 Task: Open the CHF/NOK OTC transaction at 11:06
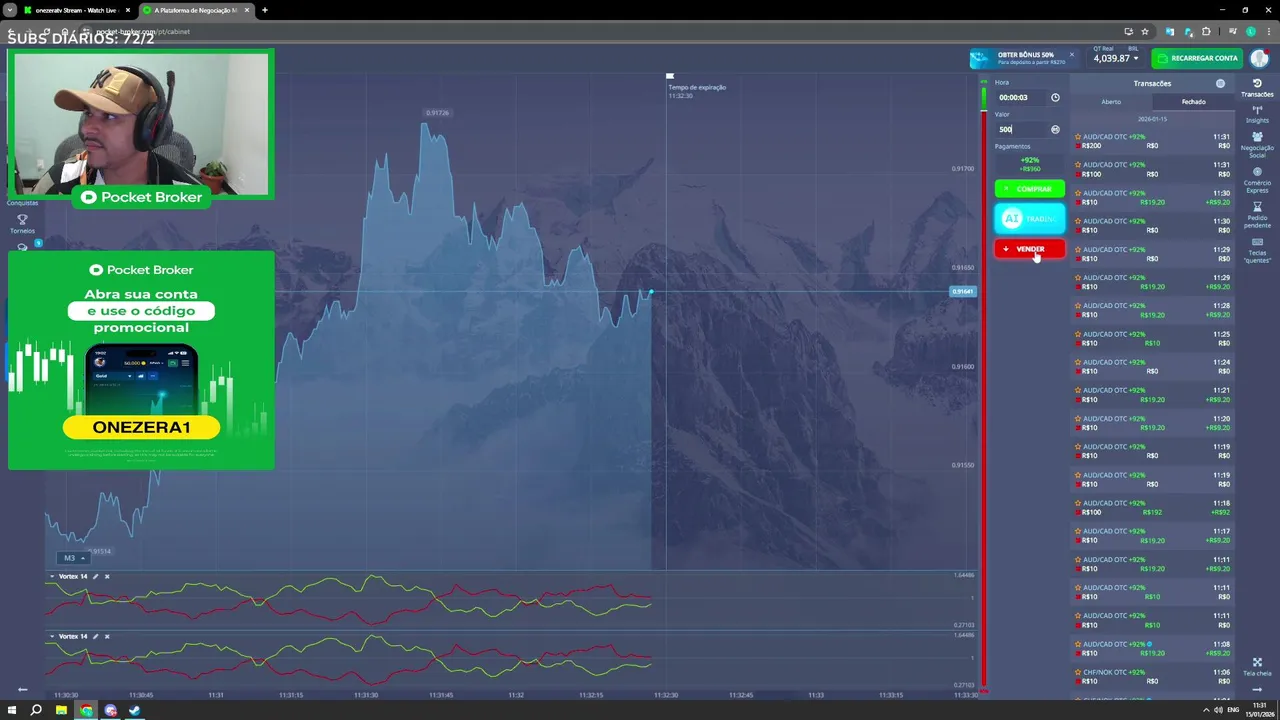coord(1152,677)
